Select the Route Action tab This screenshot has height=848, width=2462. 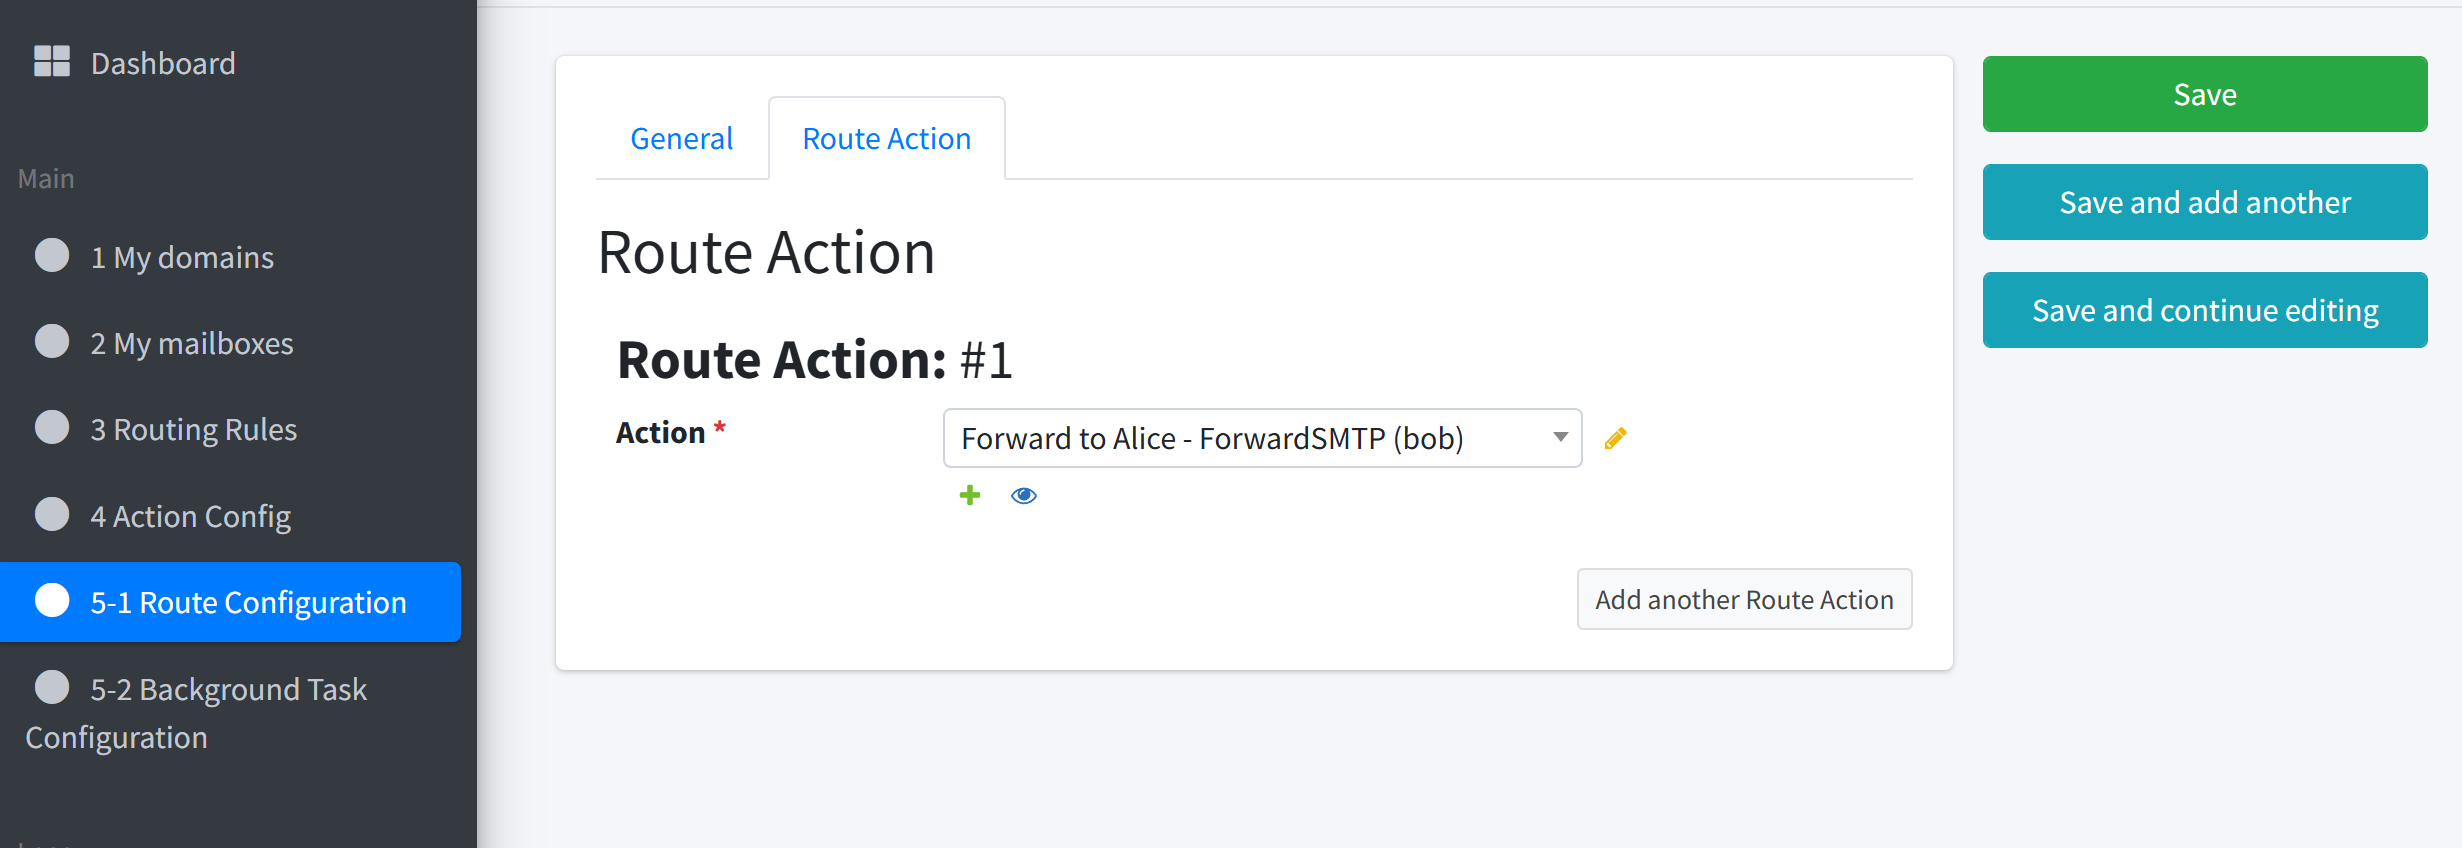[887, 138]
